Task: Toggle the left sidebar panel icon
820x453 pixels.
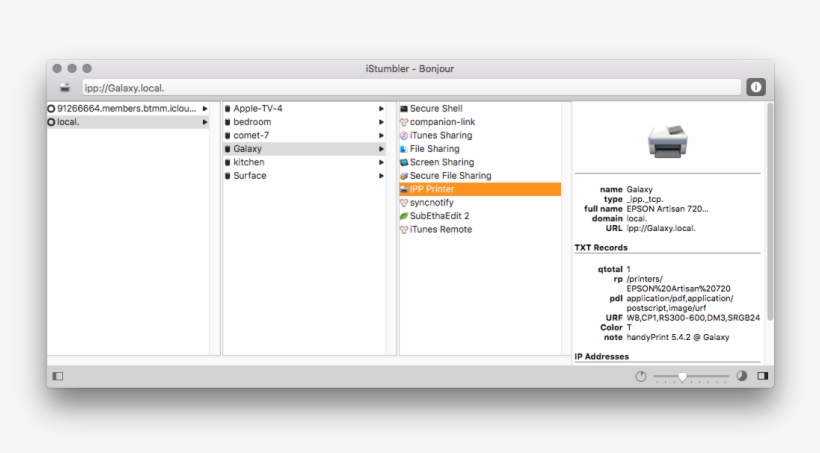Action: [58, 376]
